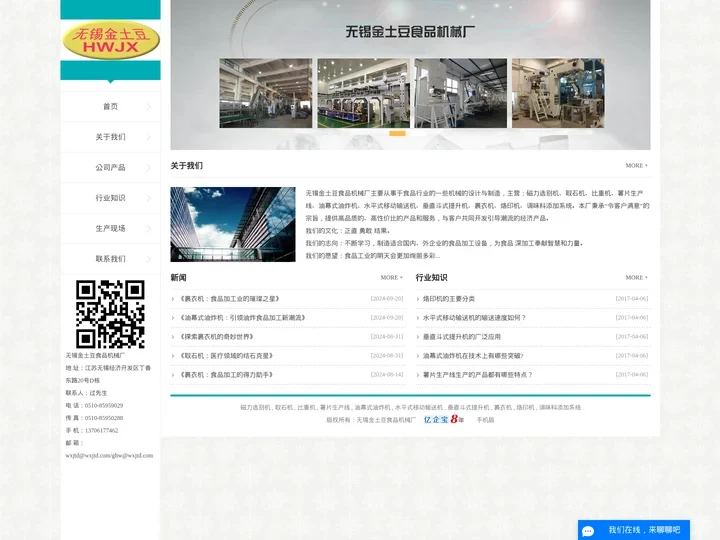The image size is (720, 540).
Task: Click the QR code image
Action: point(110,314)
